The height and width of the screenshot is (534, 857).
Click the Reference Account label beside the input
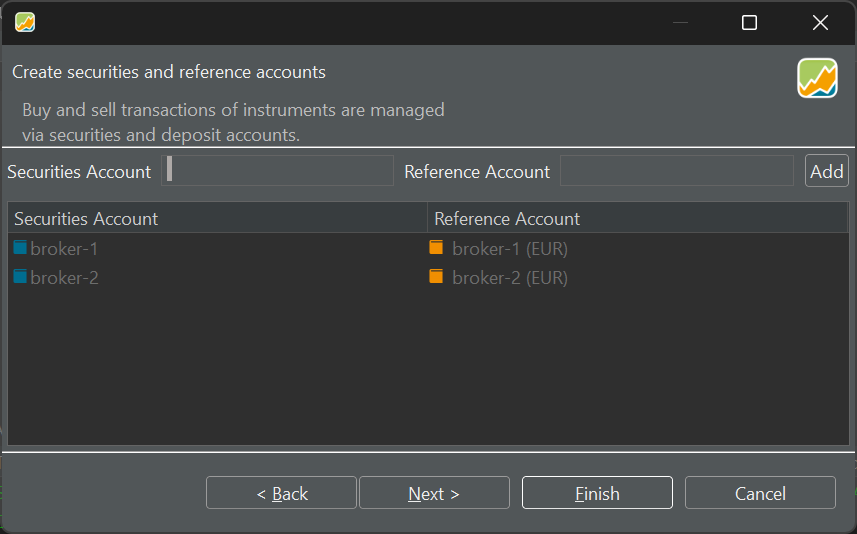pyautogui.click(x=477, y=172)
